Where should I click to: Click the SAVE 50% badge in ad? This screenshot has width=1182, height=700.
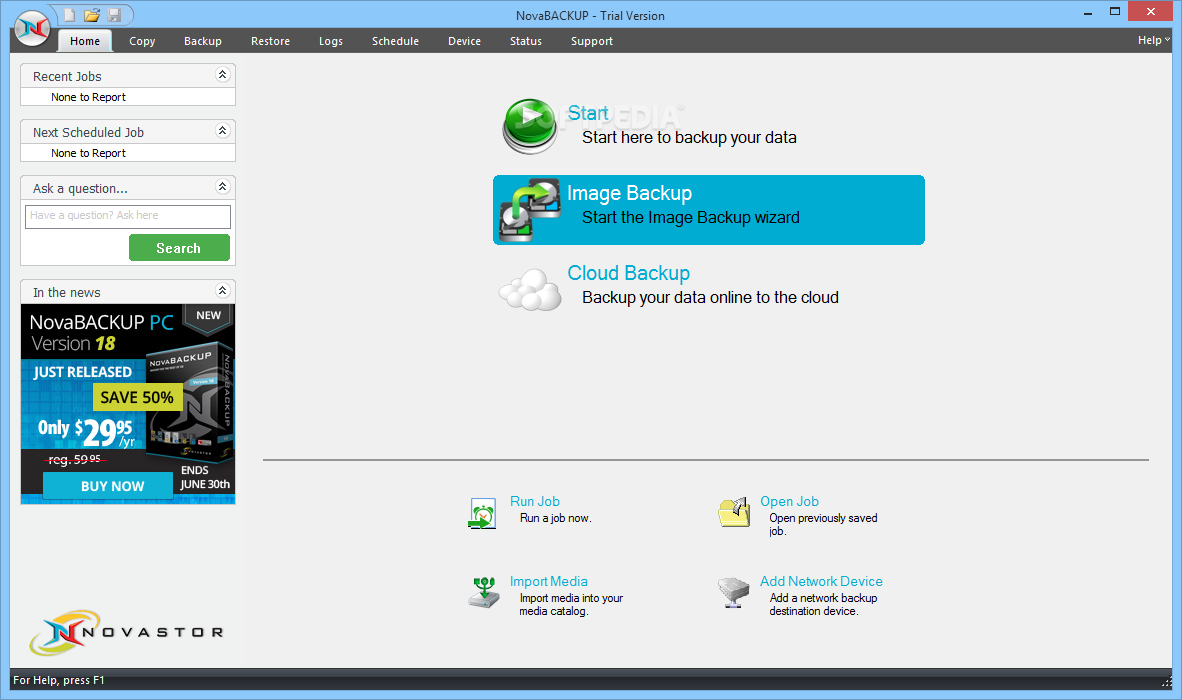click(x=137, y=397)
